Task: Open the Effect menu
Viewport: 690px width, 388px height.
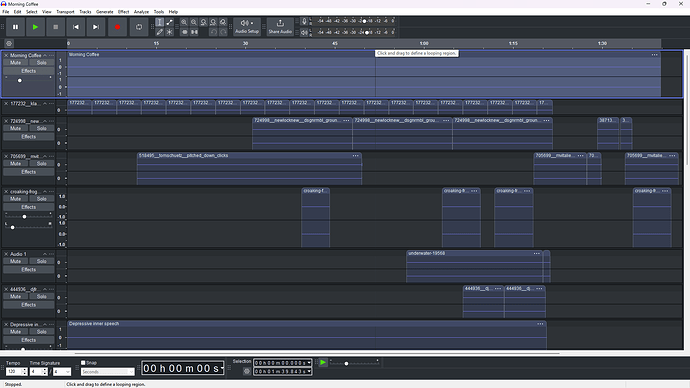Action: pyautogui.click(x=124, y=12)
